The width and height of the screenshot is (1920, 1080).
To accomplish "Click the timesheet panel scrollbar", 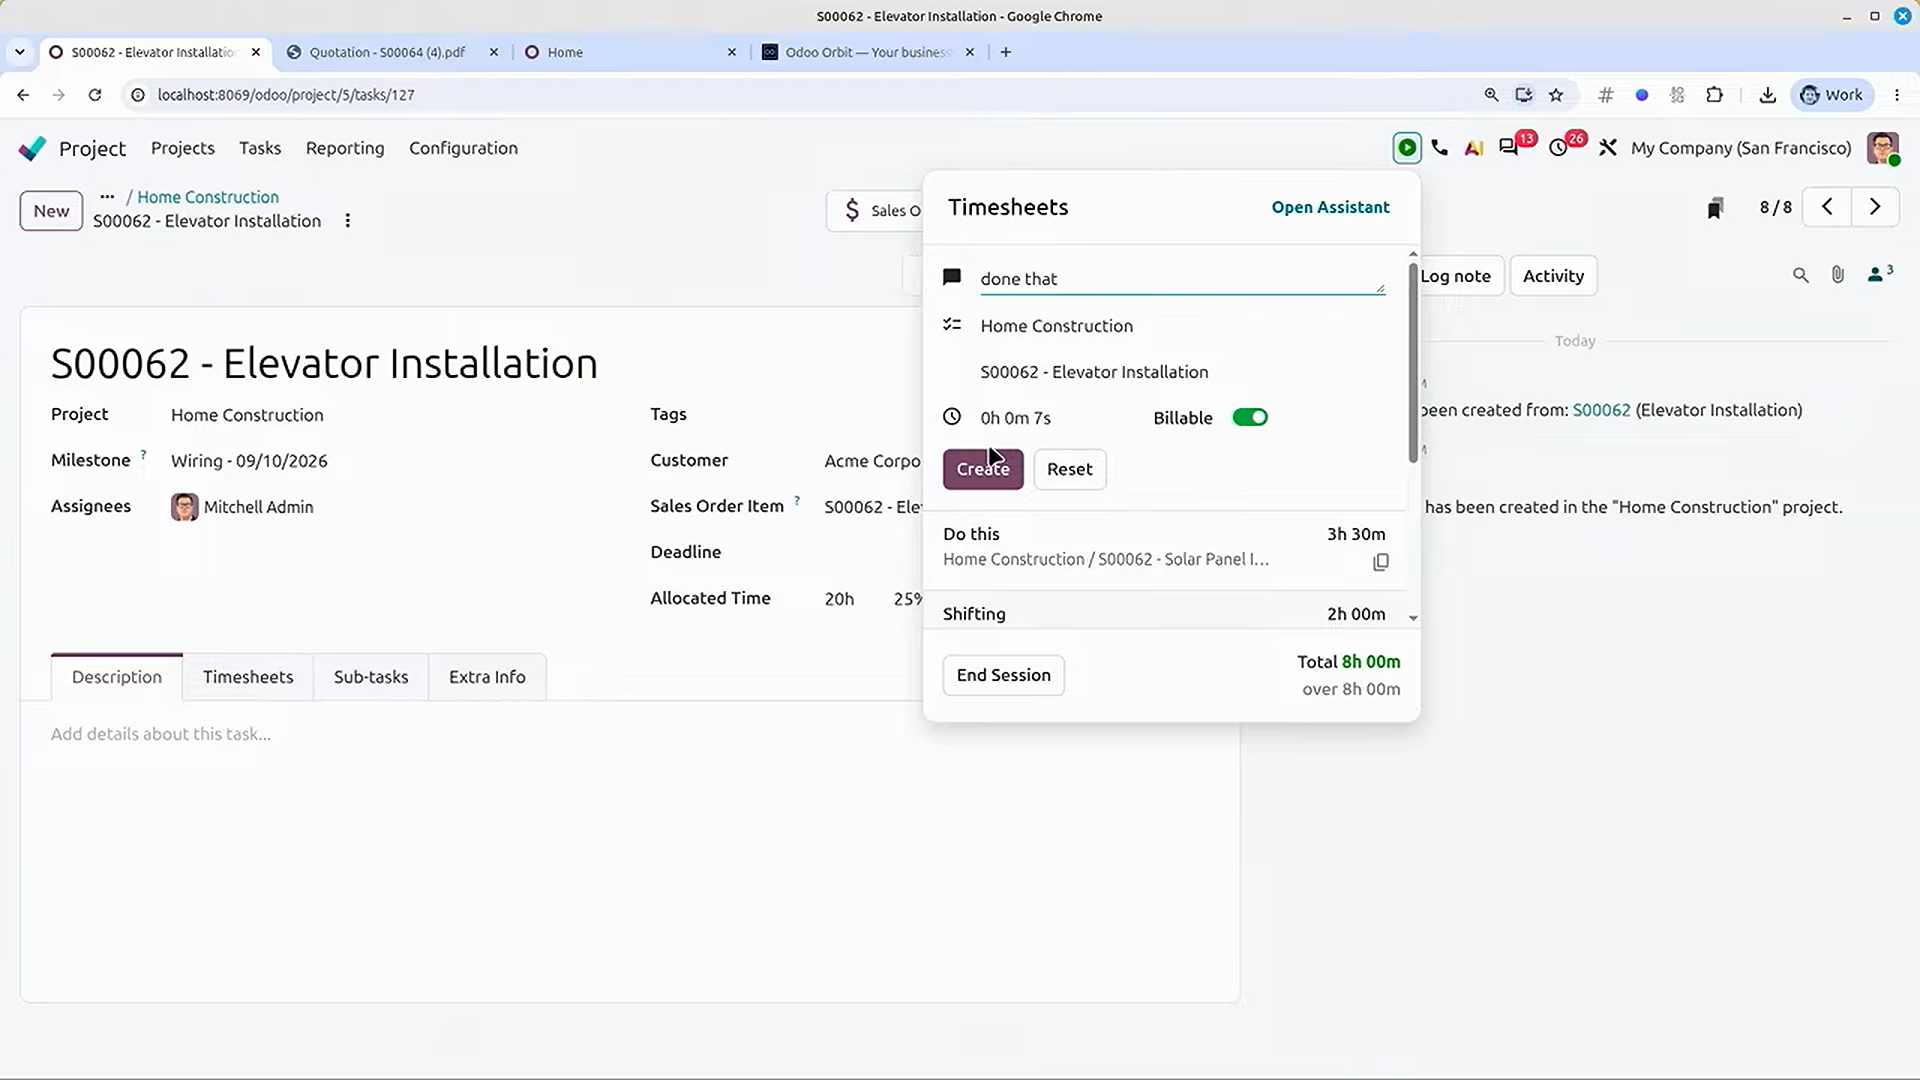I will tap(1412, 363).
